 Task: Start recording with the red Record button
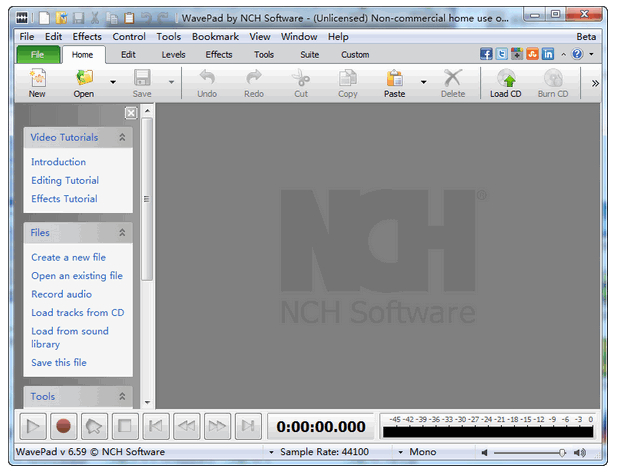[x=63, y=426]
